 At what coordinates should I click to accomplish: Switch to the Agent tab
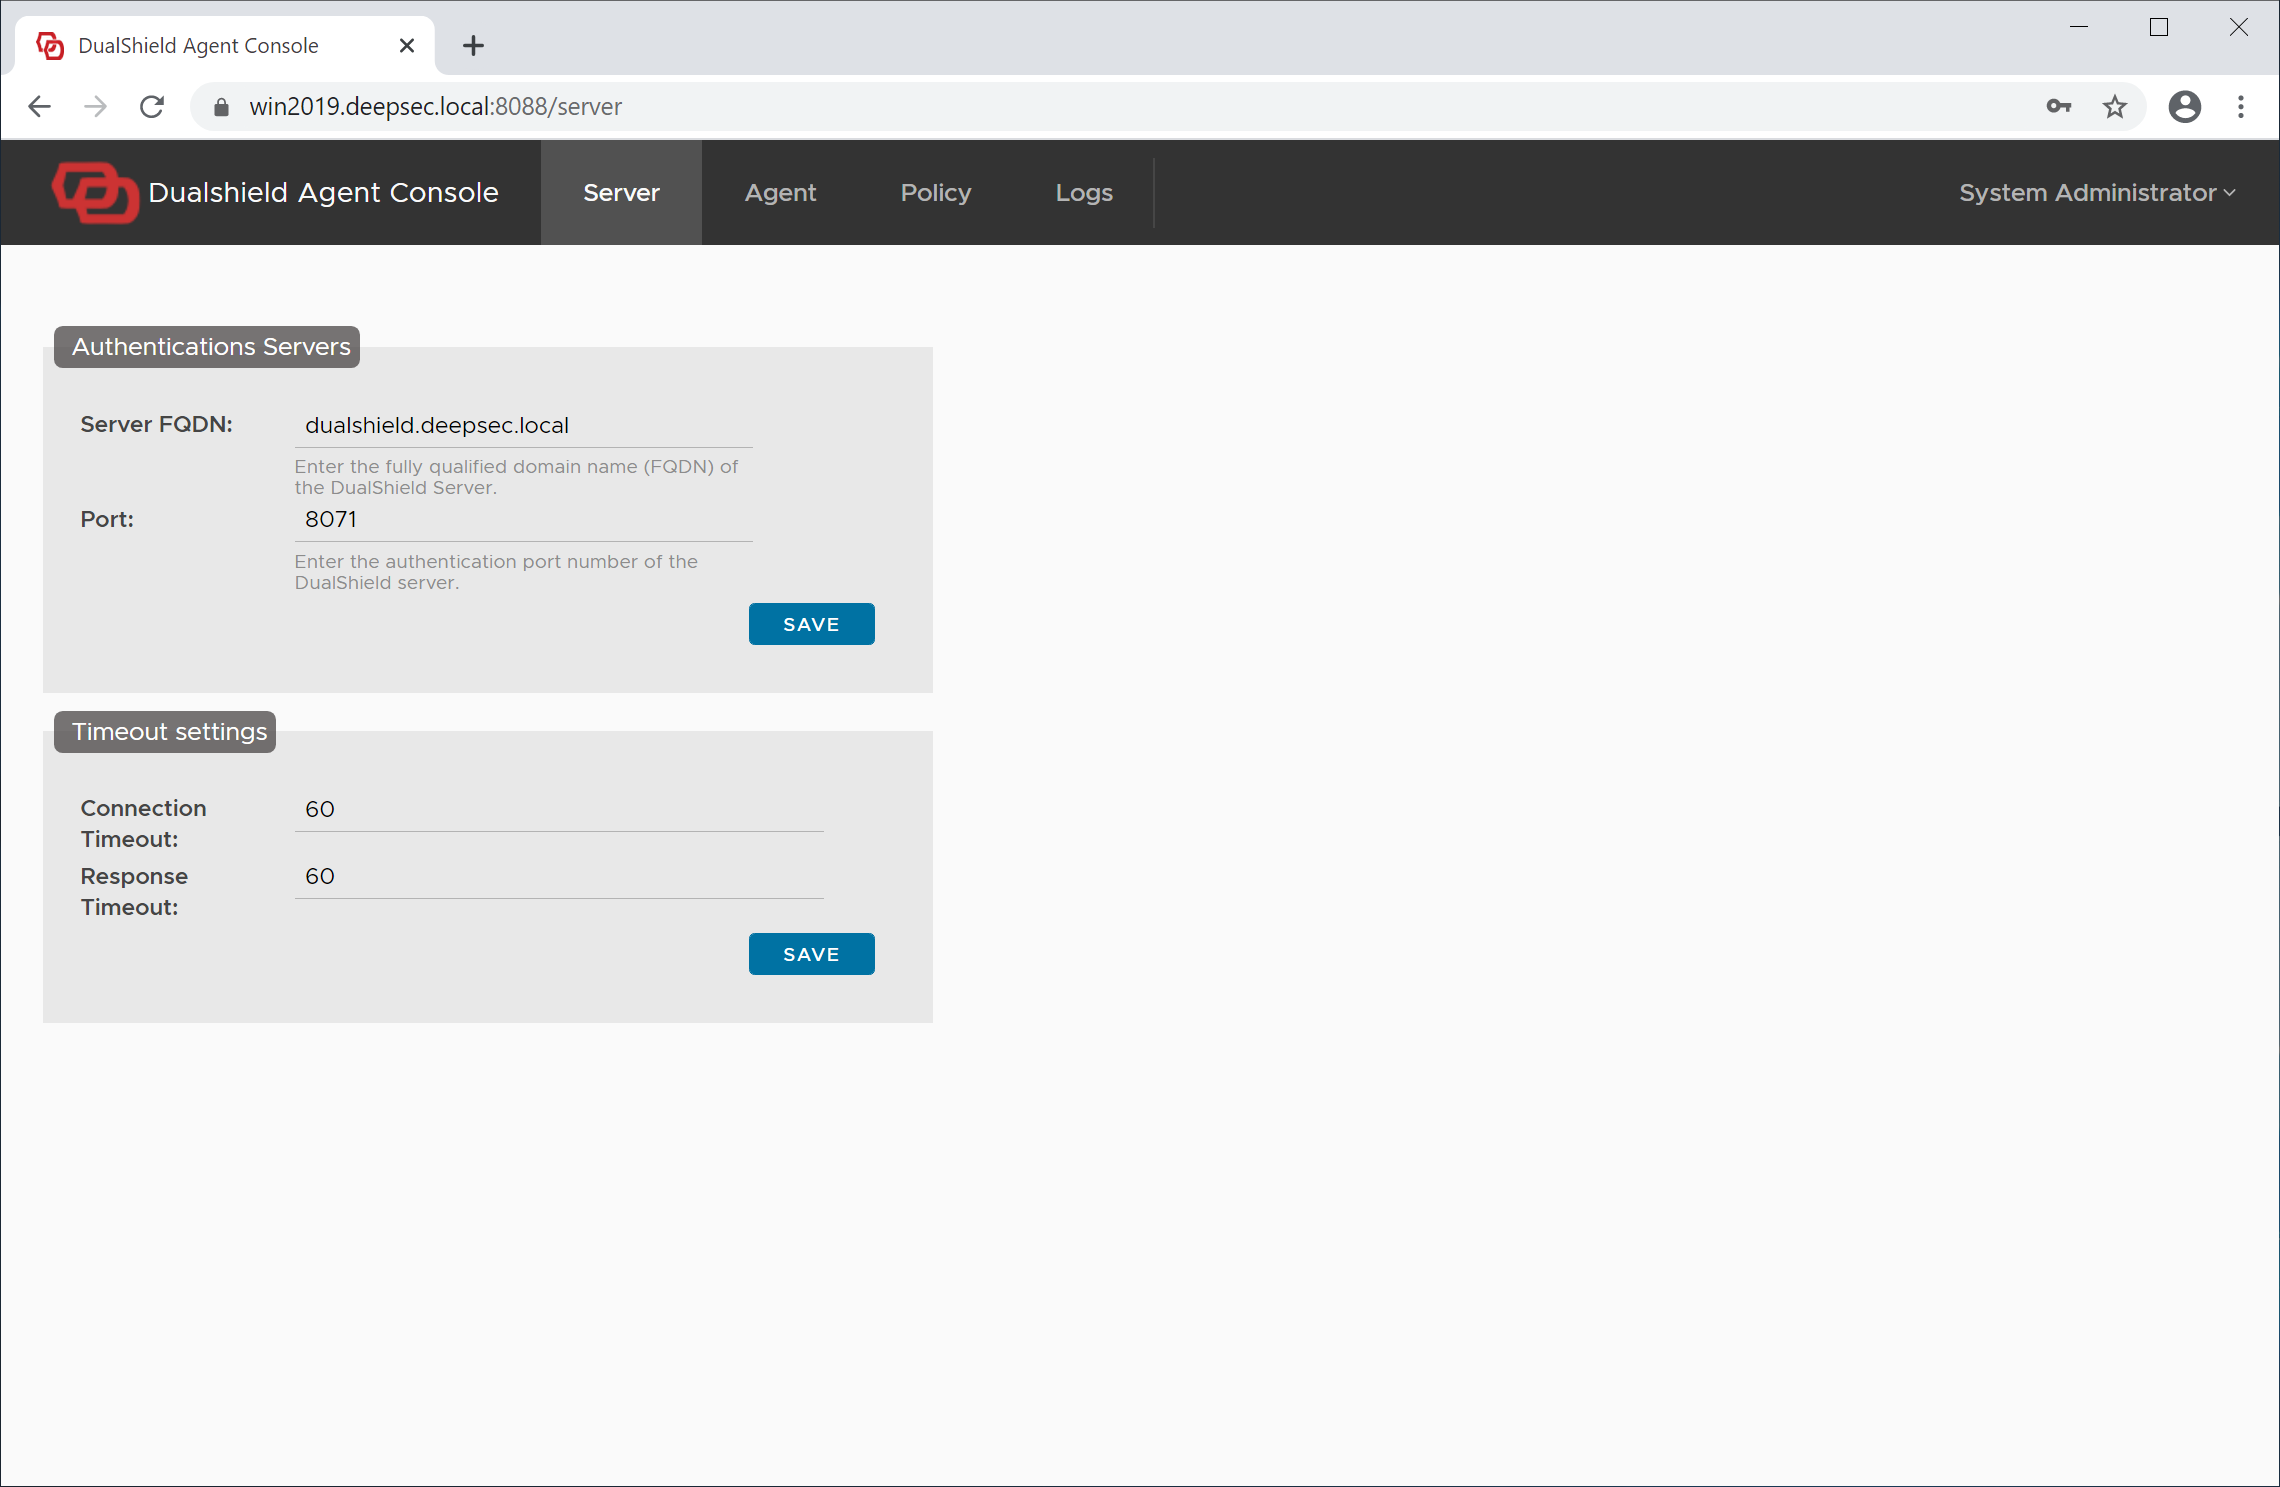[780, 193]
